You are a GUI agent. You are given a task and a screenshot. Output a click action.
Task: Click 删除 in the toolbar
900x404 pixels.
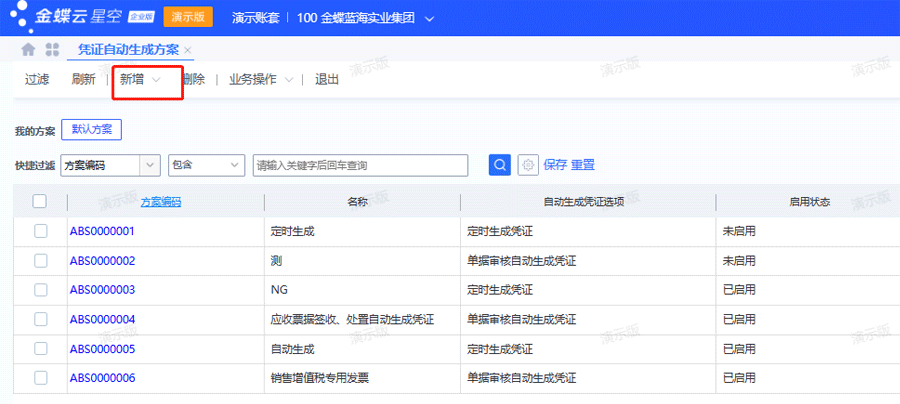194,80
